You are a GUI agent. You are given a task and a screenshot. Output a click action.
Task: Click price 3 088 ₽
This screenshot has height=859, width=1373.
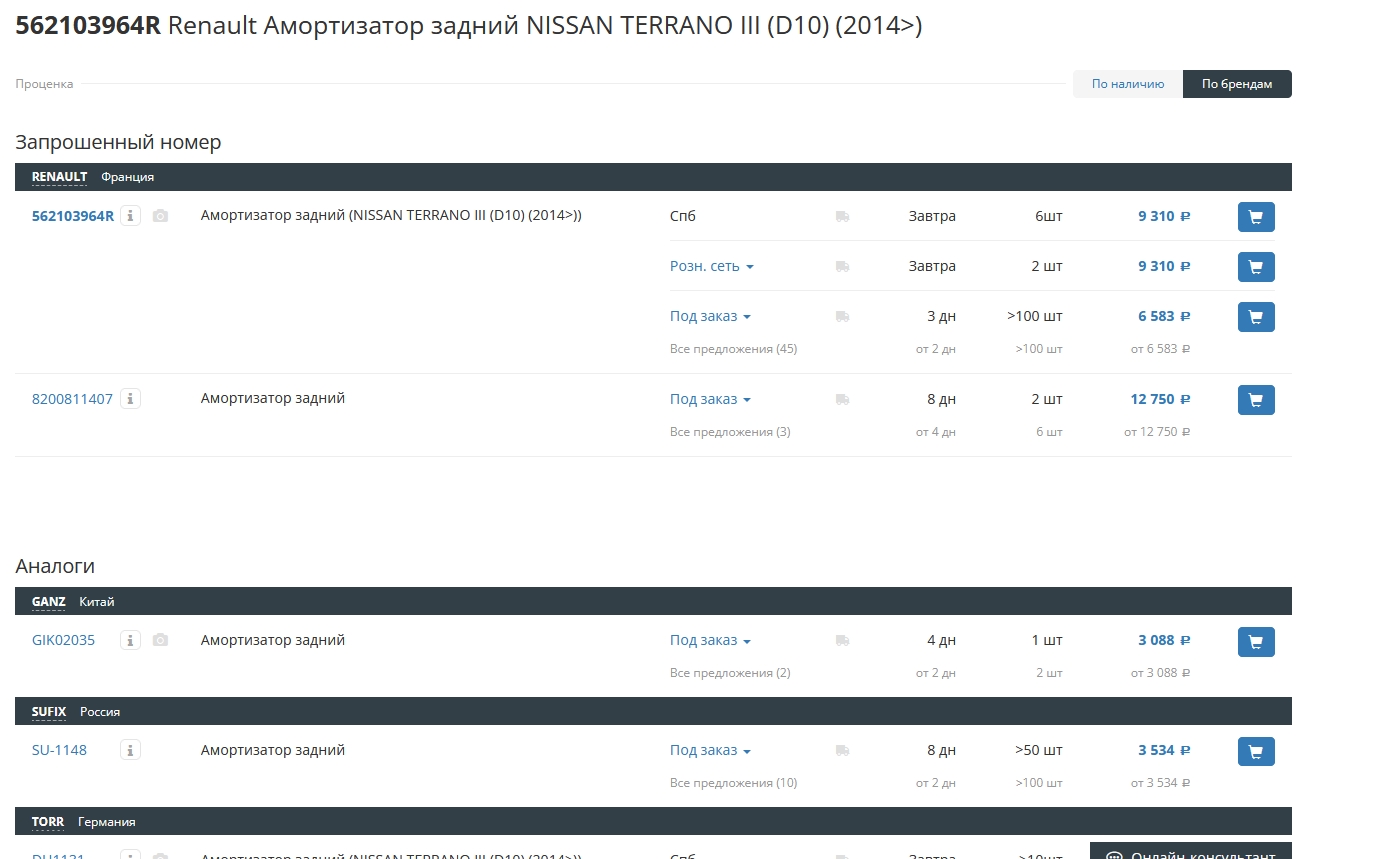[1164, 640]
